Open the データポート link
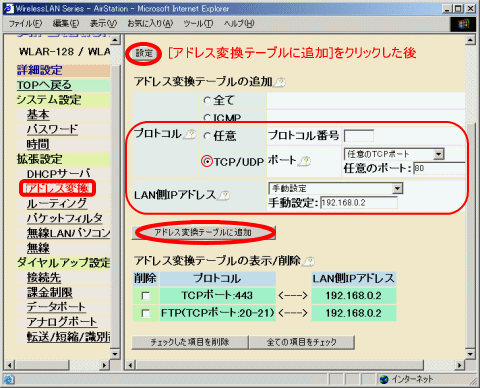This screenshot has height=388, width=480. point(56,307)
